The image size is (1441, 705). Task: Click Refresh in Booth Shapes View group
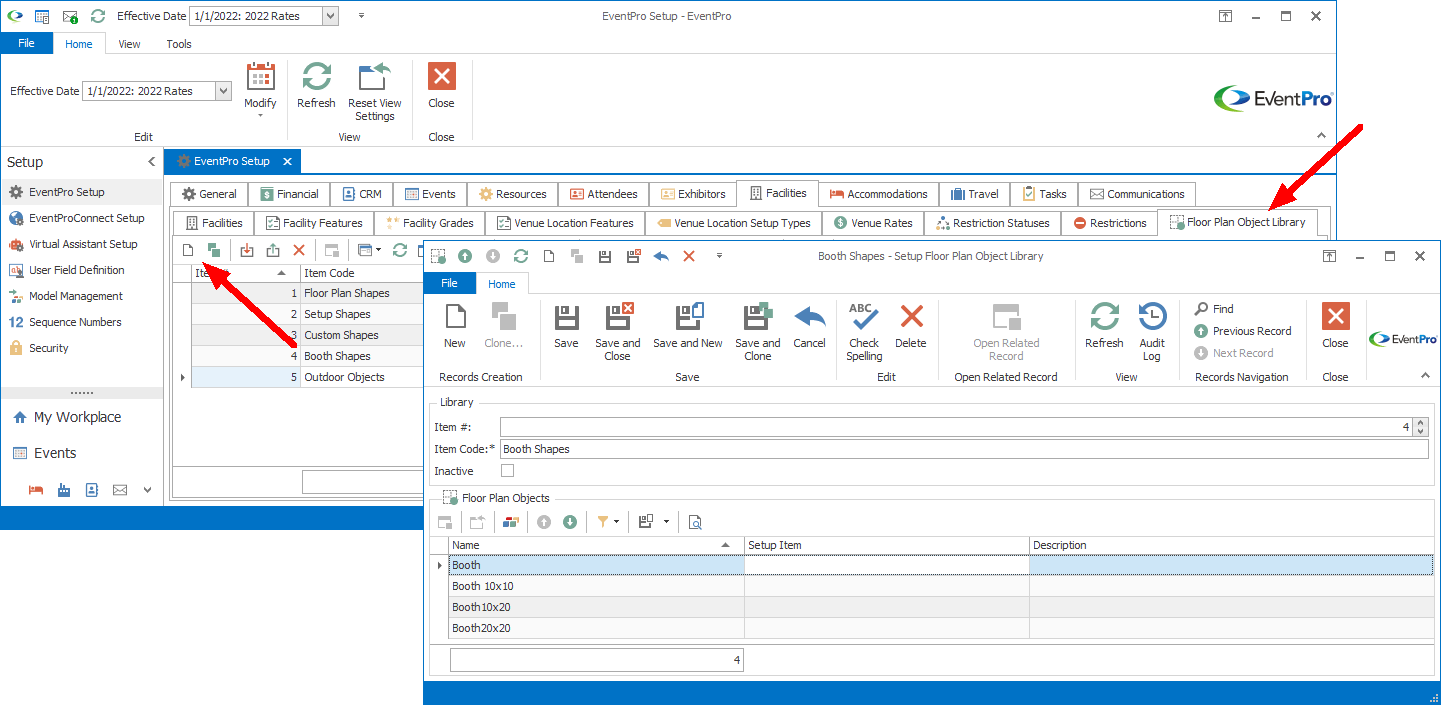point(1104,326)
